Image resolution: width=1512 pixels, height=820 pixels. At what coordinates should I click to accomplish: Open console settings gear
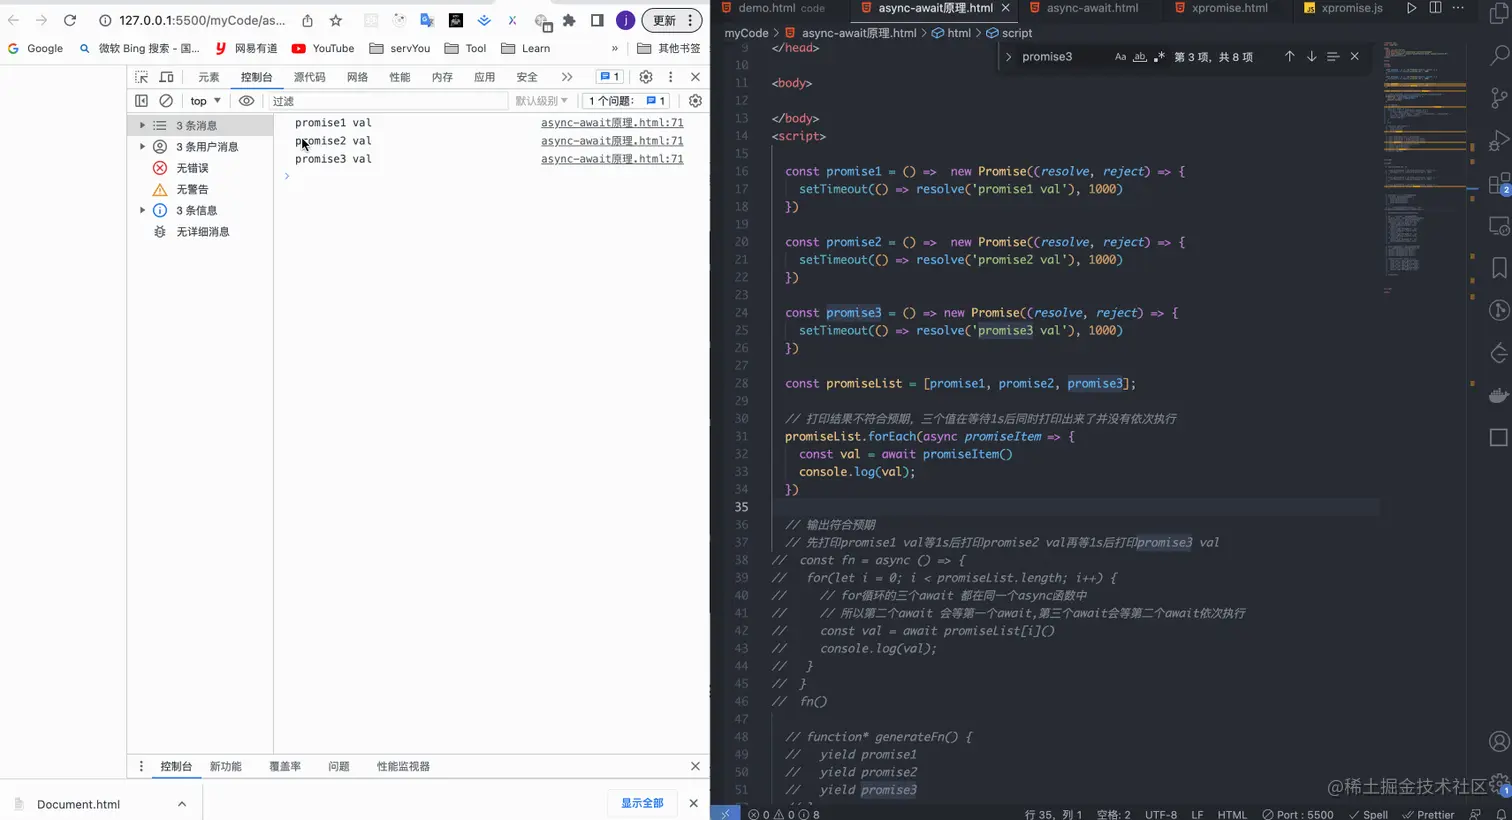point(695,101)
